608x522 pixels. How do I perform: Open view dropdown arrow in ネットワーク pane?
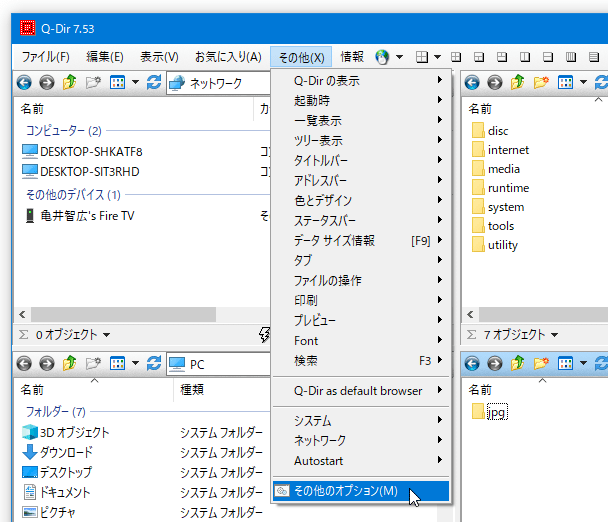click(135, 82)
